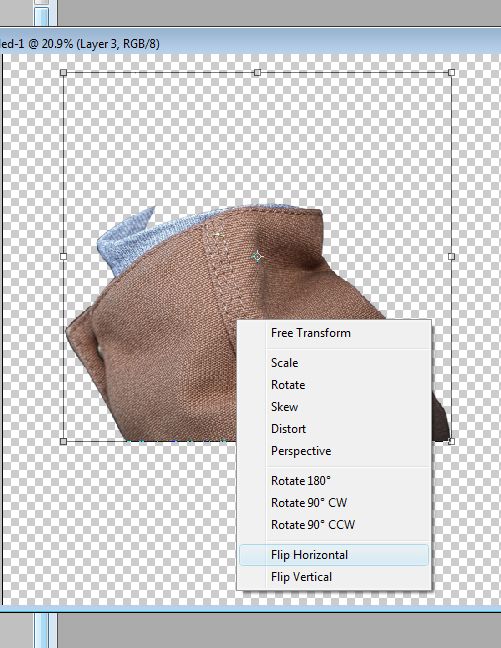Choose Skew from the context menu

click(x=334, y=407)
